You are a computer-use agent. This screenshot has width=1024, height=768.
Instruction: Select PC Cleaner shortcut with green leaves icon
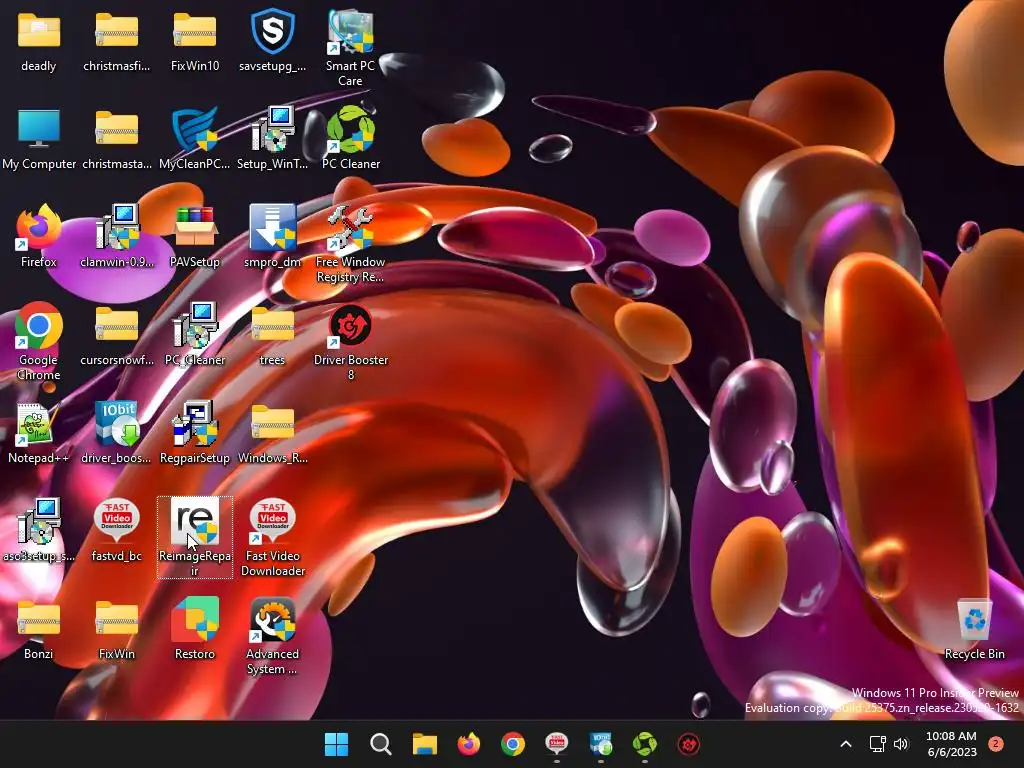tap(351, 139)
